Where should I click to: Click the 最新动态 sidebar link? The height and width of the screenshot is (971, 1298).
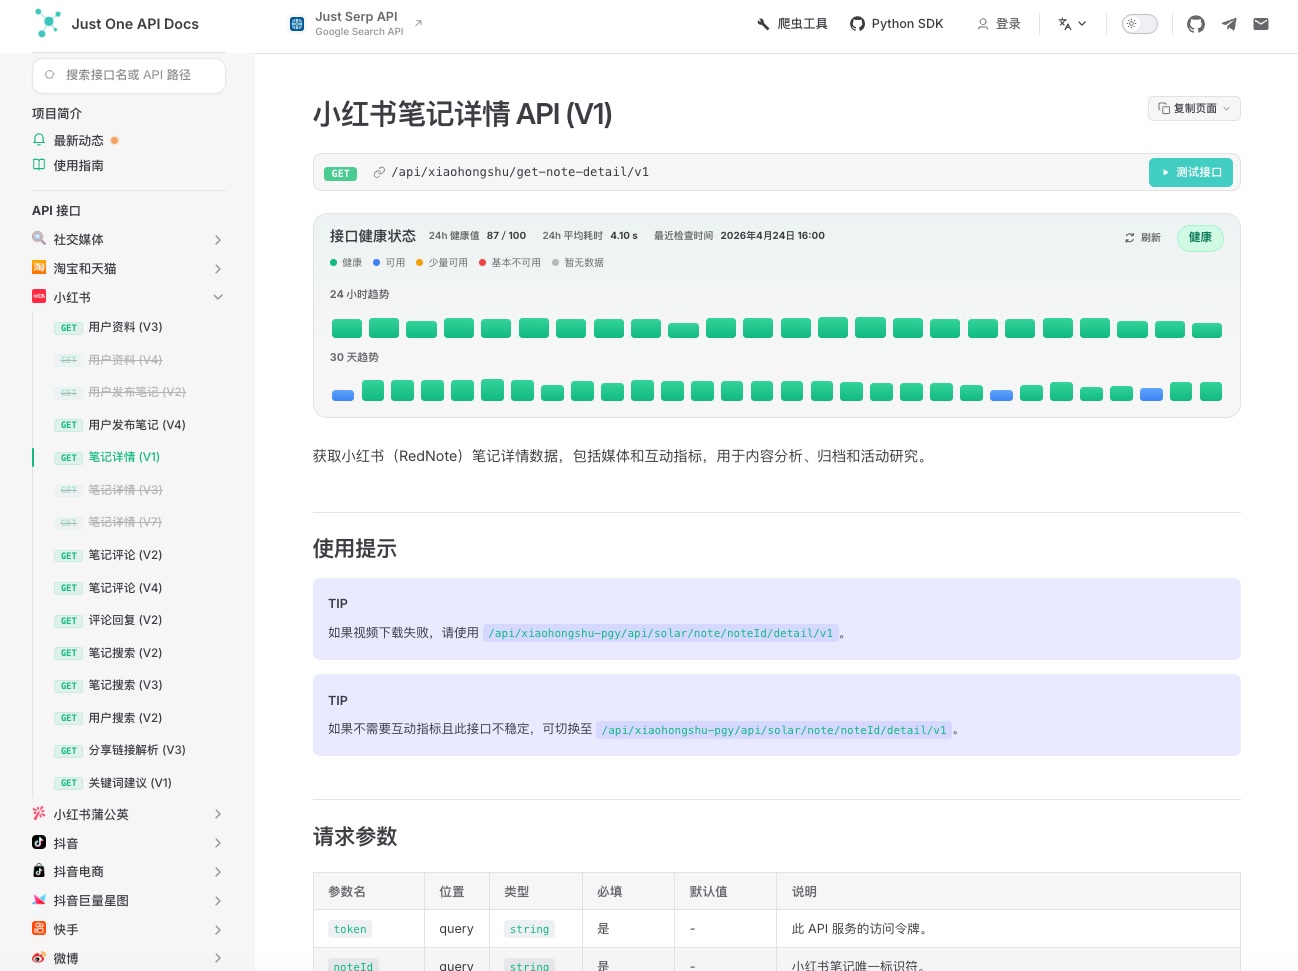pyautogui.click(x=78, y=141)
